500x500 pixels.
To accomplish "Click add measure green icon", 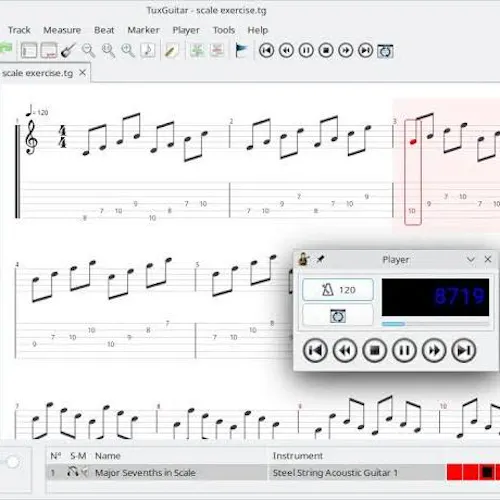I will pyautogui.click(x=197, y=51).
